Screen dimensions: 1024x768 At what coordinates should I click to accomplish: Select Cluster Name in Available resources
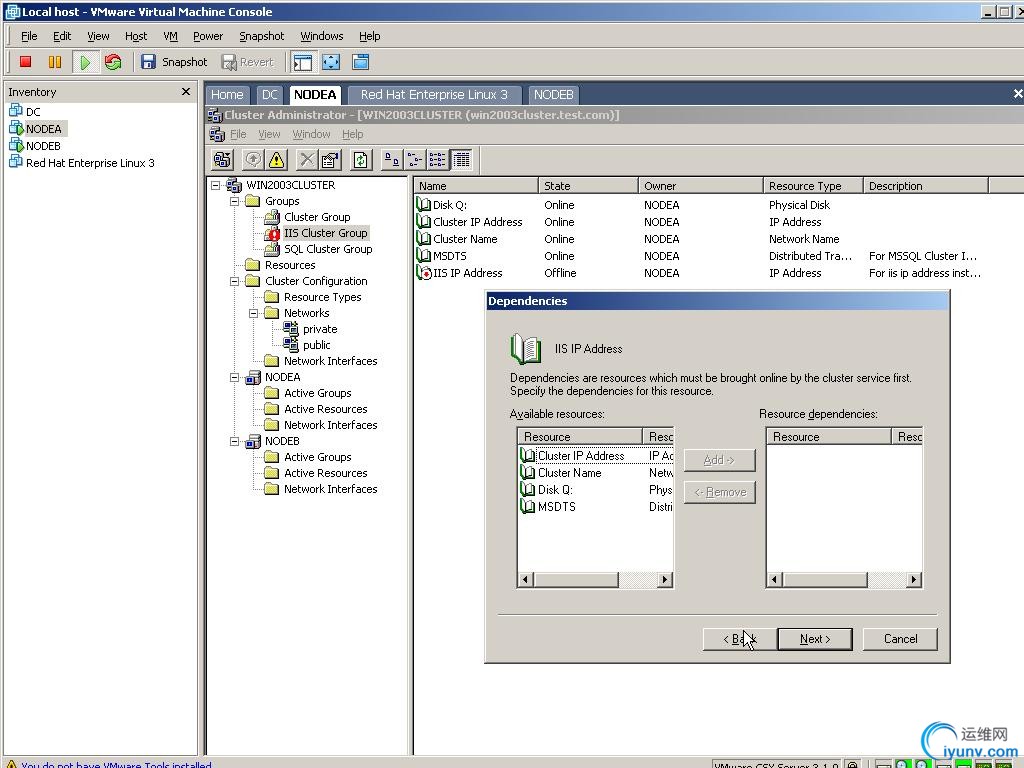click(569, 473)
